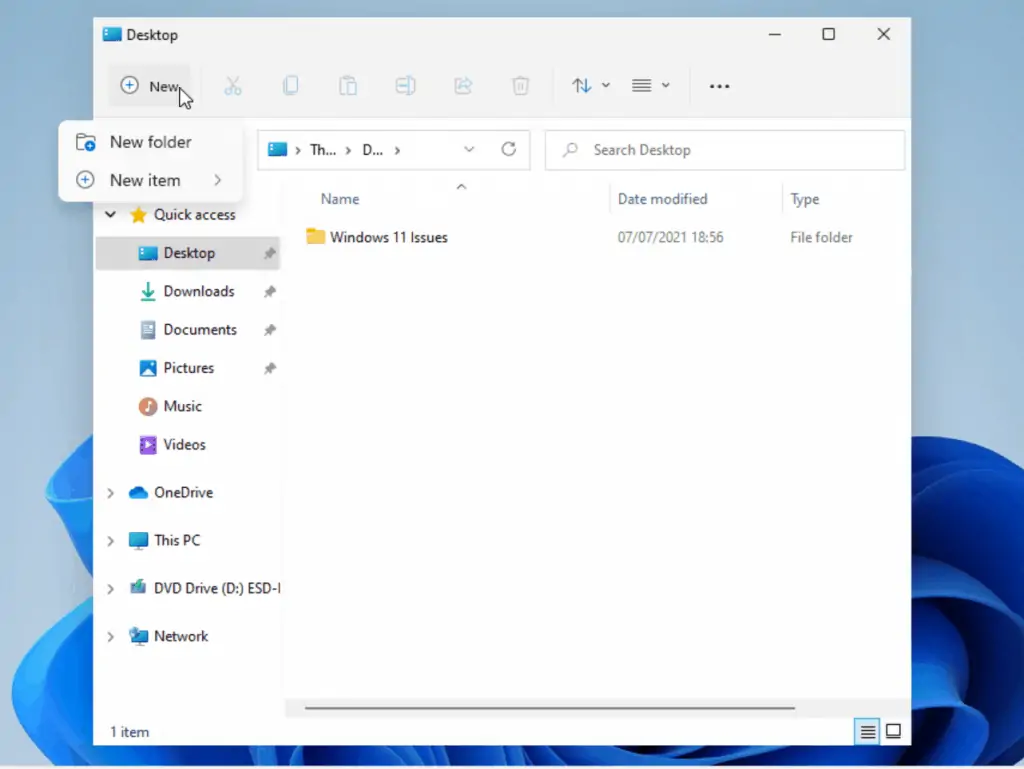Select the Windows 11 Issues folder
Image resolution: width=1024 pixels, height=769 pixels.
(389, 238)
